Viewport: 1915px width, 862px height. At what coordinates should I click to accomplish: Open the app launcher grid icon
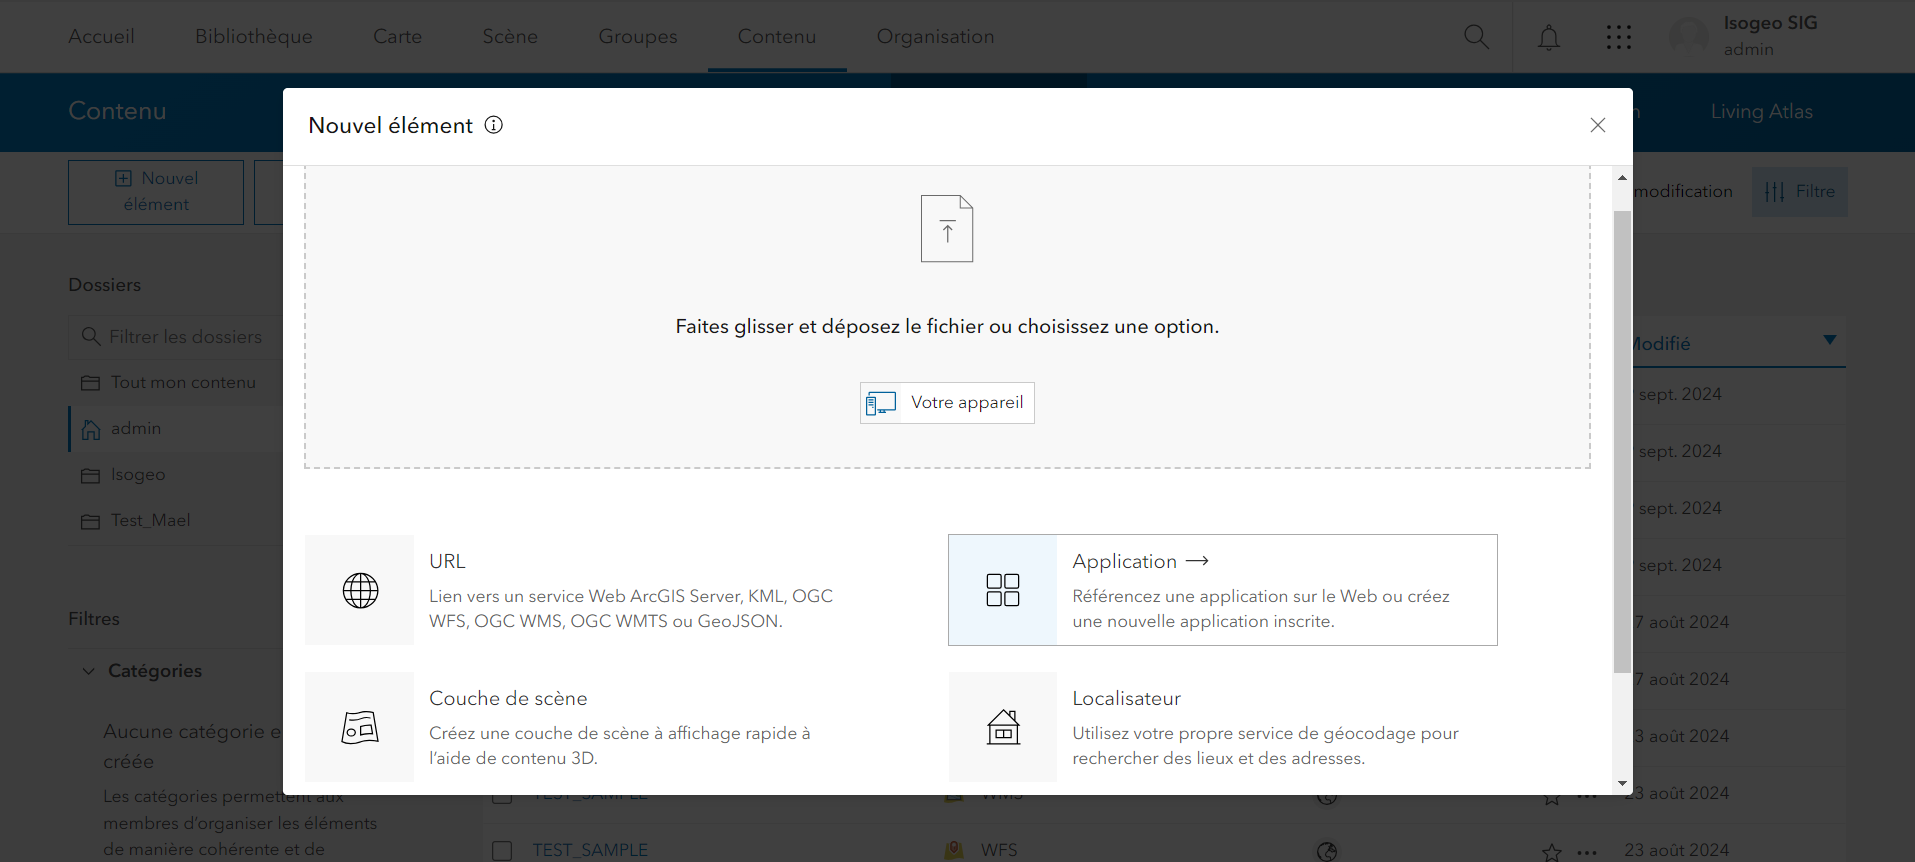click(1618, 37)
